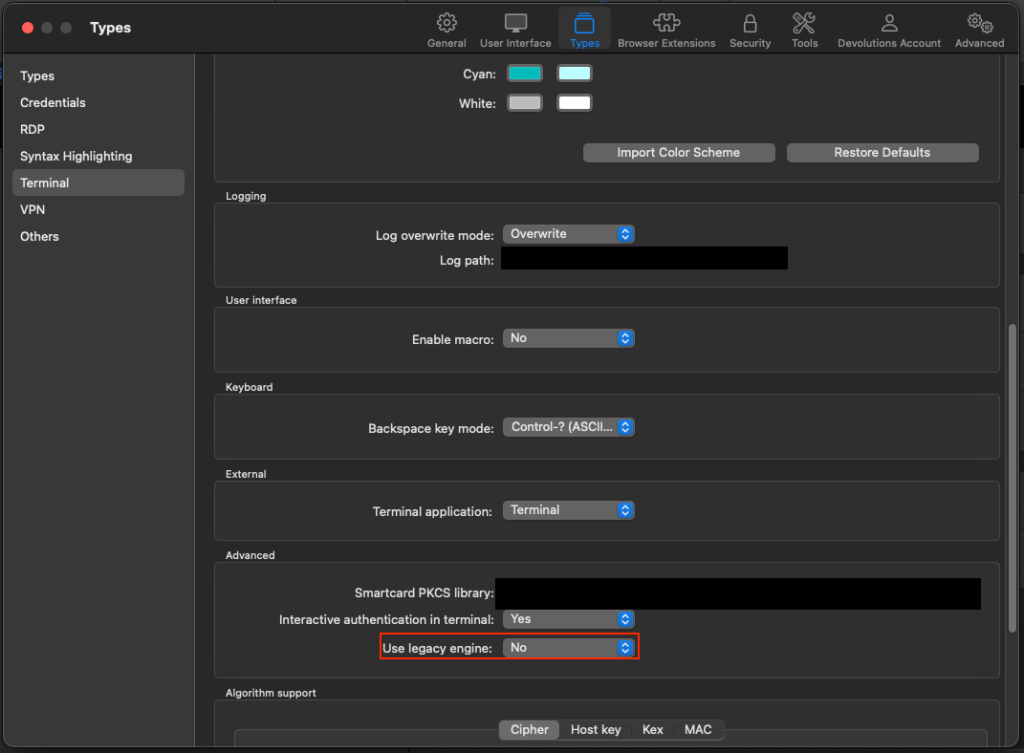This screenshot has height=753, width=1024.
Task: Click the Import Color Scheme button
Action: coord(679,153)
